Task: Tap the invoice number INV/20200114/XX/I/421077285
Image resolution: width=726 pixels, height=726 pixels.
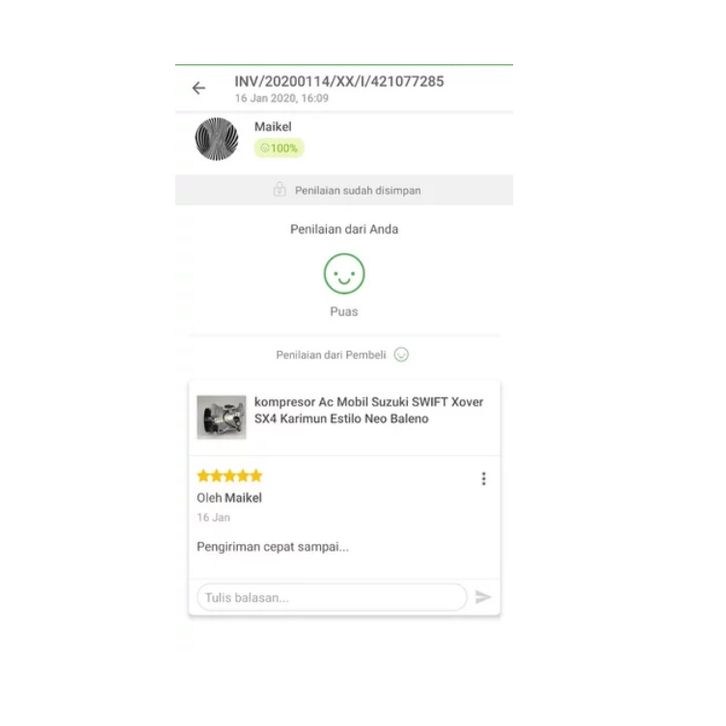Action: click(x=339, y=81)
